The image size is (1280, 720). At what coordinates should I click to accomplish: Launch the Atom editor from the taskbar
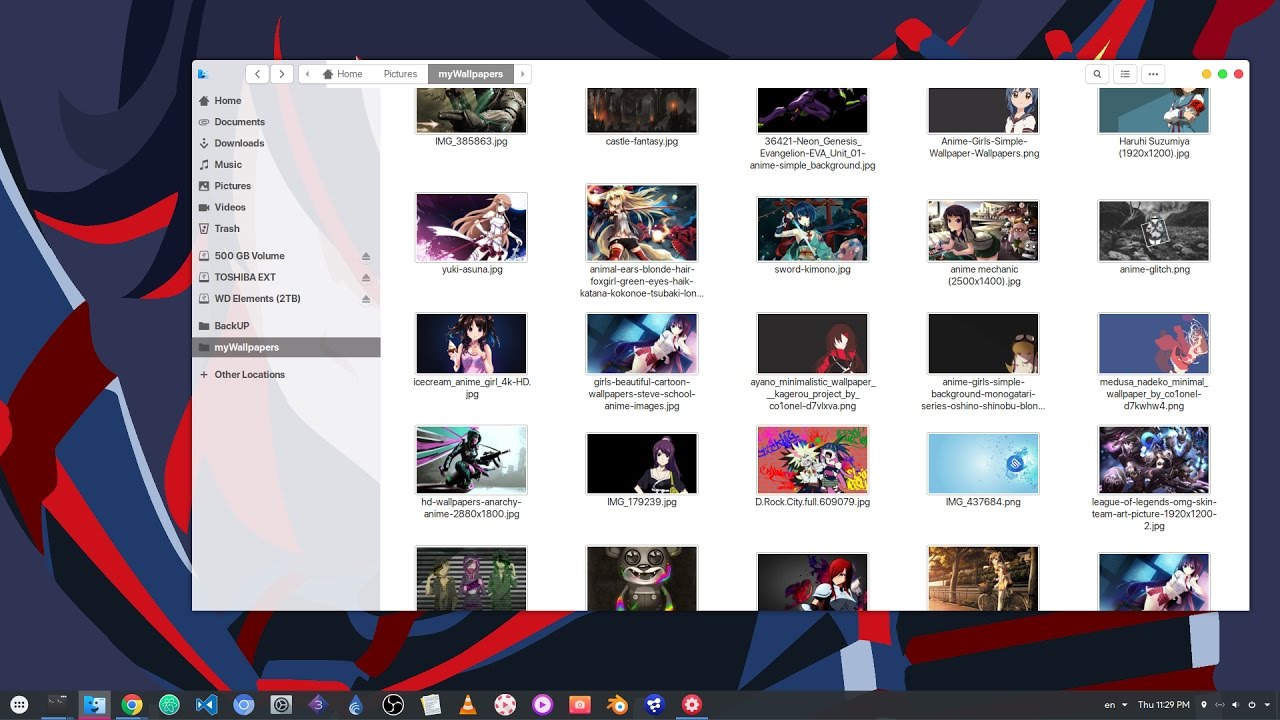pos(168,705)
